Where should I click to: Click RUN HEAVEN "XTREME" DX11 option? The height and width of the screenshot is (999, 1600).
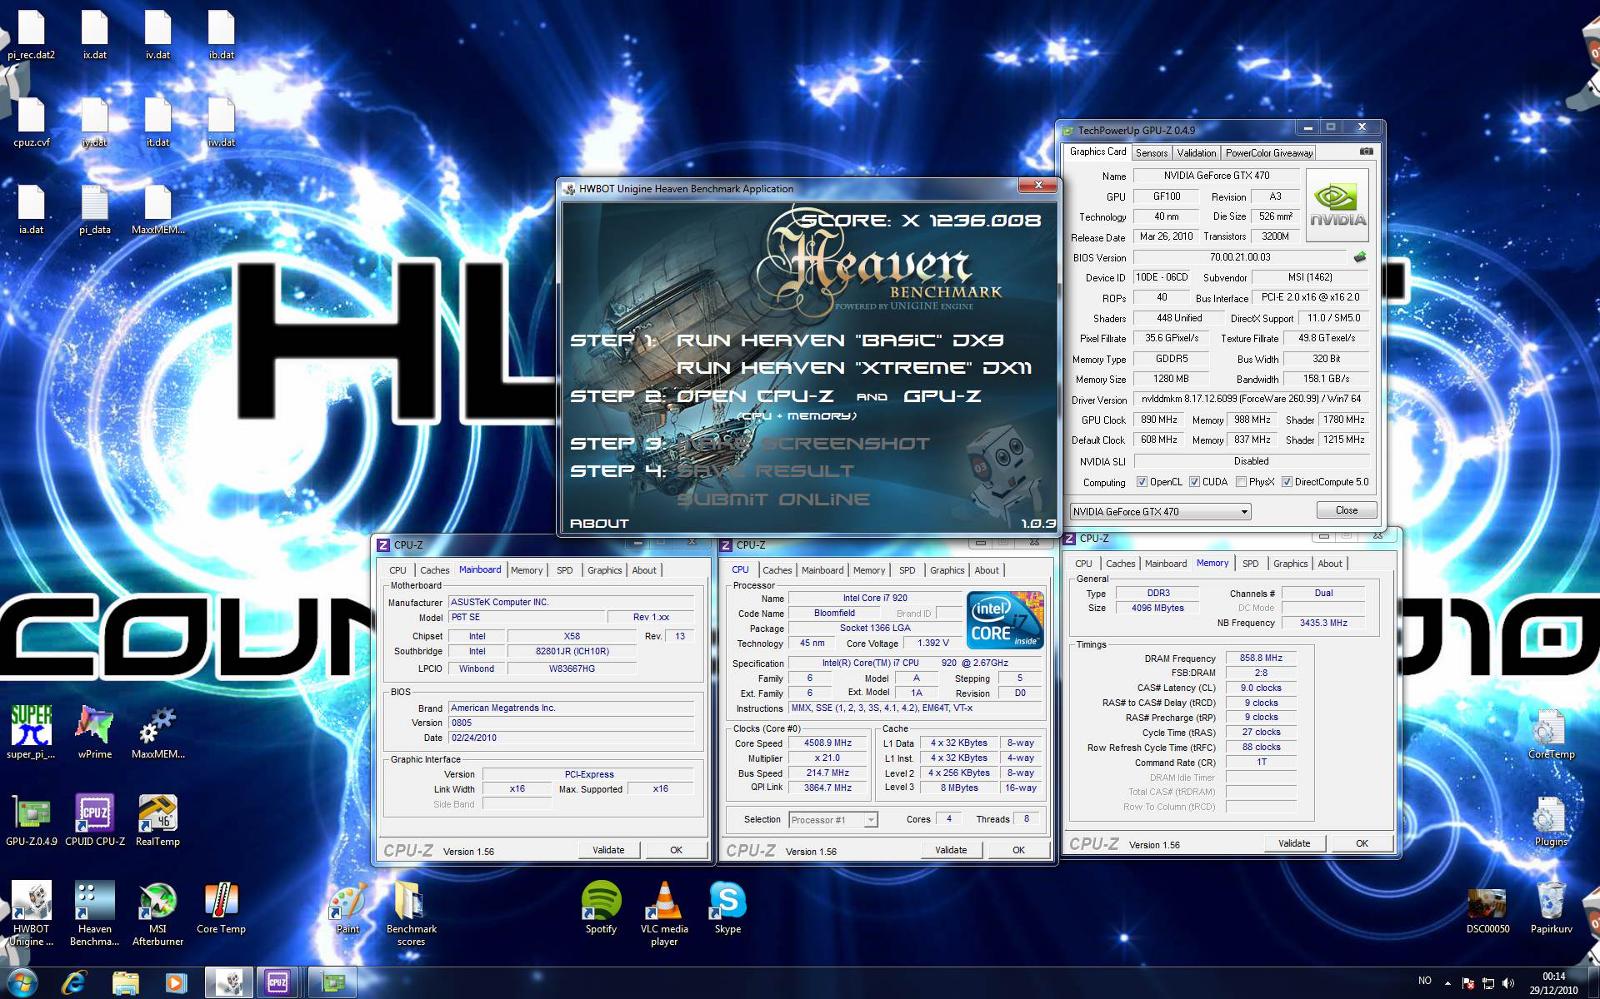tap(854, 368)
